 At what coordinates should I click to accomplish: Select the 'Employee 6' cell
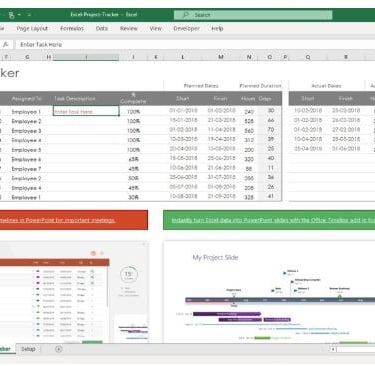(26, 159)
